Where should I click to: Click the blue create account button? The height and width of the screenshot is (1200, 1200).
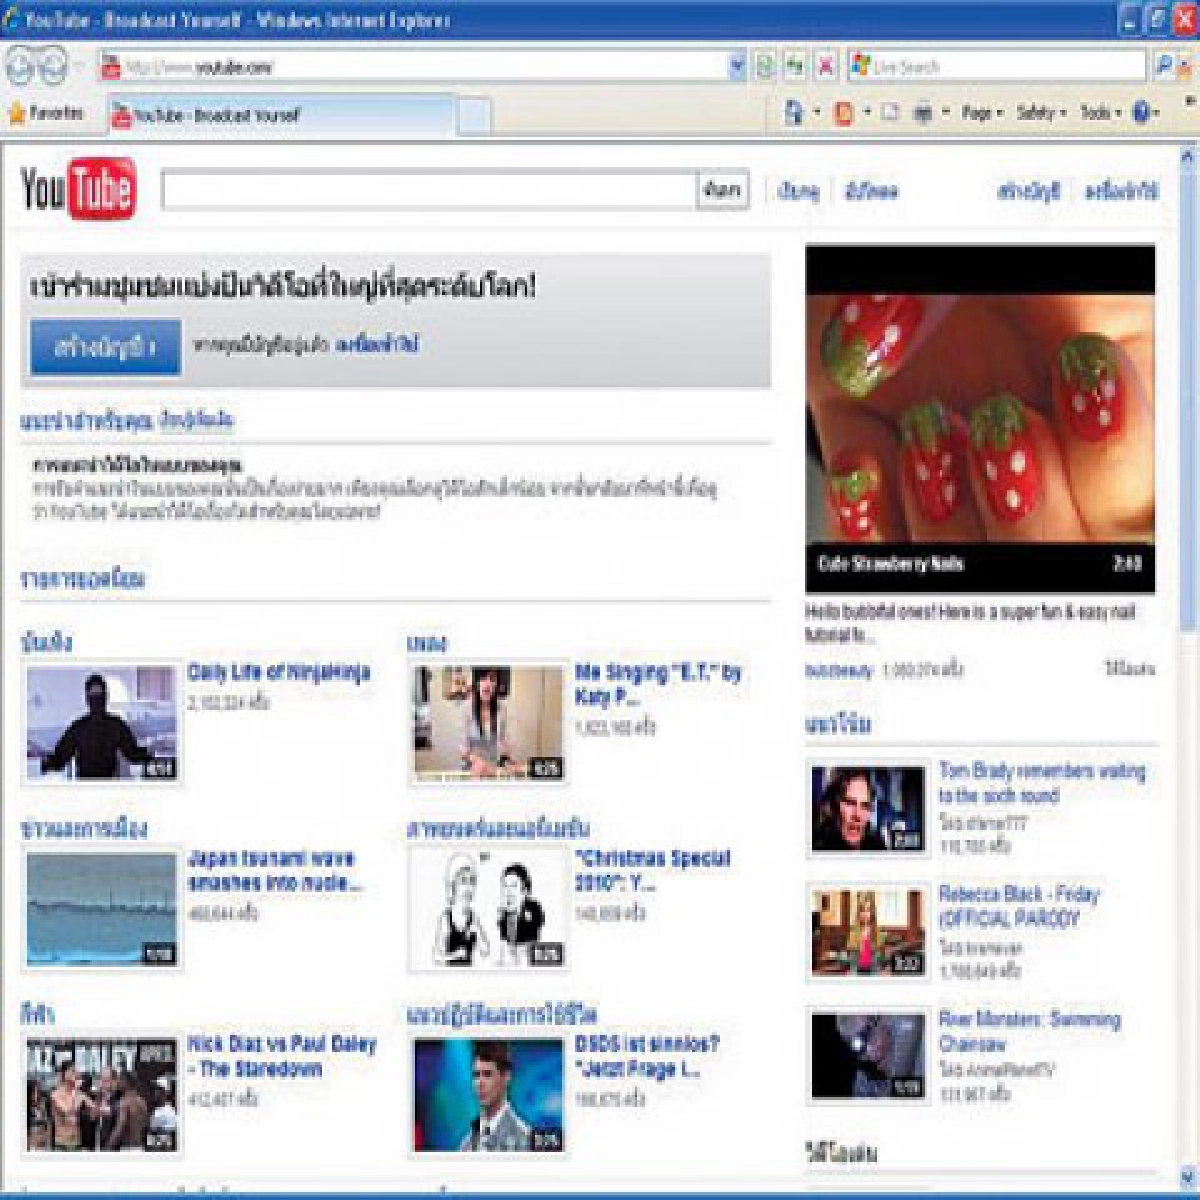(x=105, y=347)
